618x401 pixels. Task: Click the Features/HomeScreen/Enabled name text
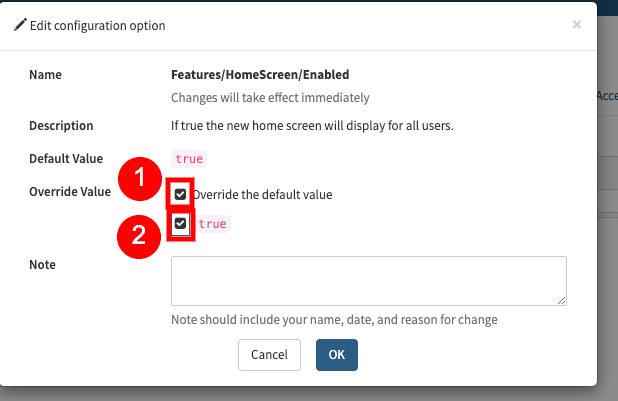(260, 74)
